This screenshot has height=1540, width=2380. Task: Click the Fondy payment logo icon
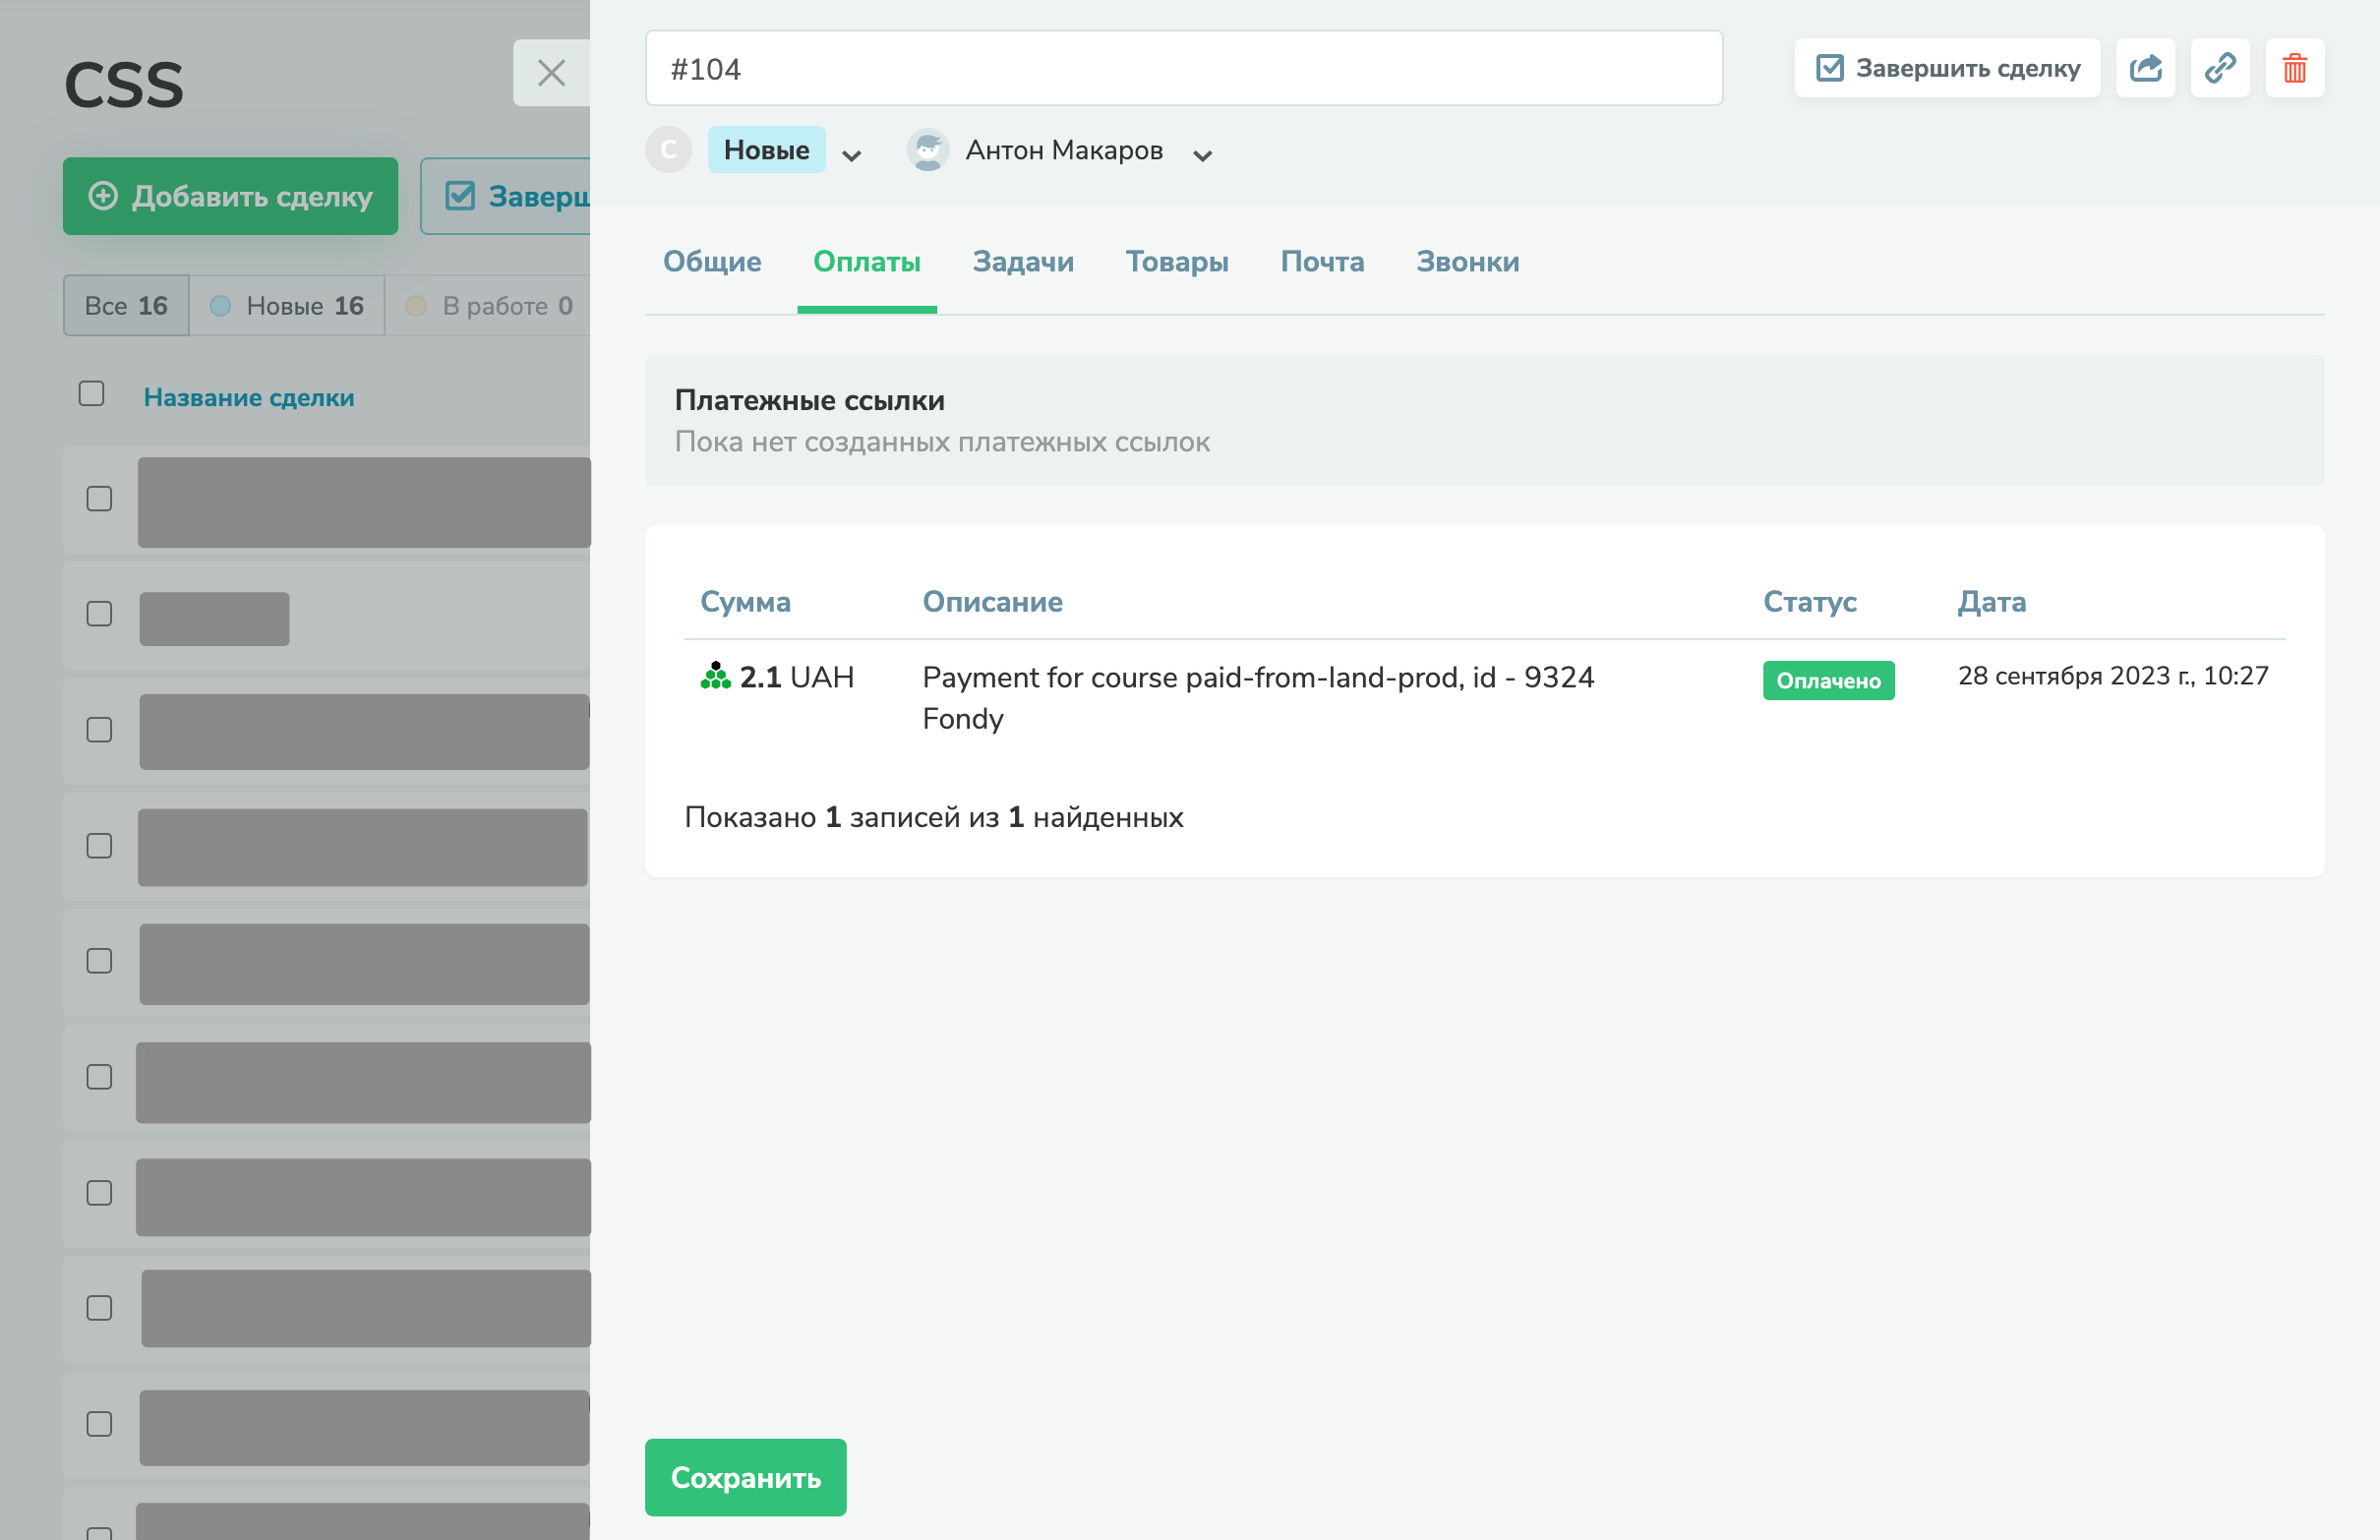click(715, 677)
